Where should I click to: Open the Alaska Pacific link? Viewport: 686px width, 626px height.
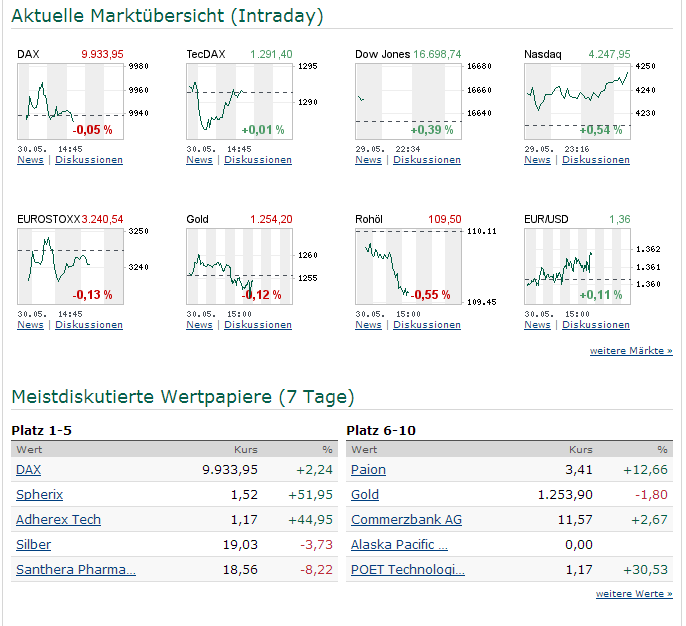pos(399,544)
